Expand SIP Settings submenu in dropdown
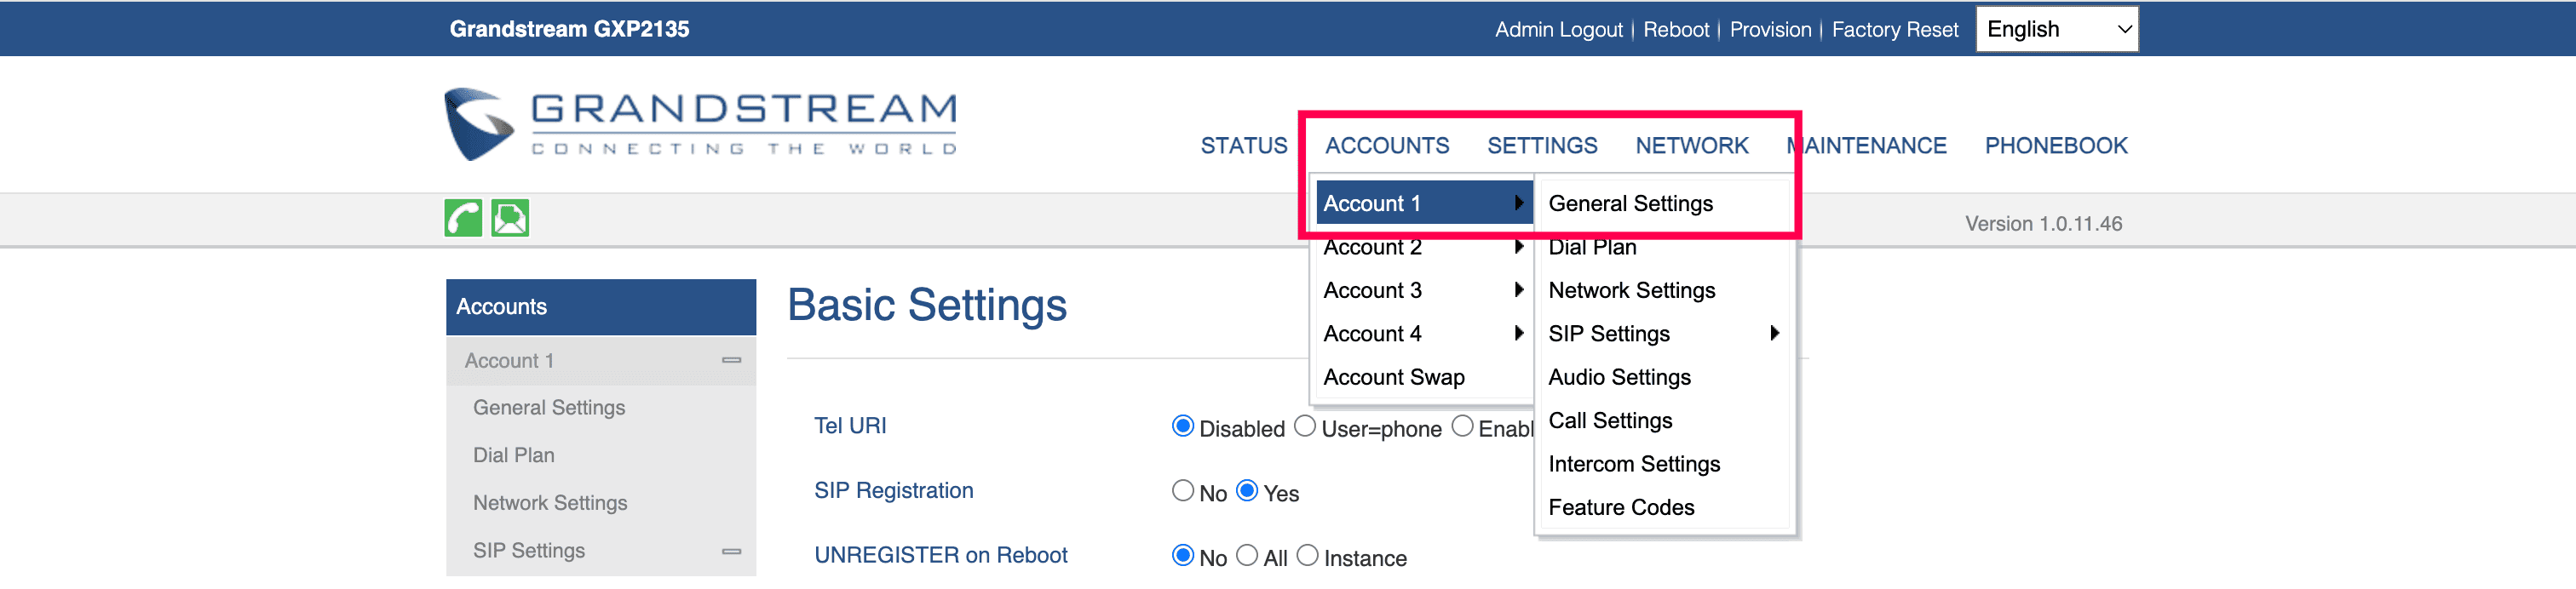Image resolution: width=2576 pixels, height=589 pixels. pyautogui.click(x=1773, y=333)
